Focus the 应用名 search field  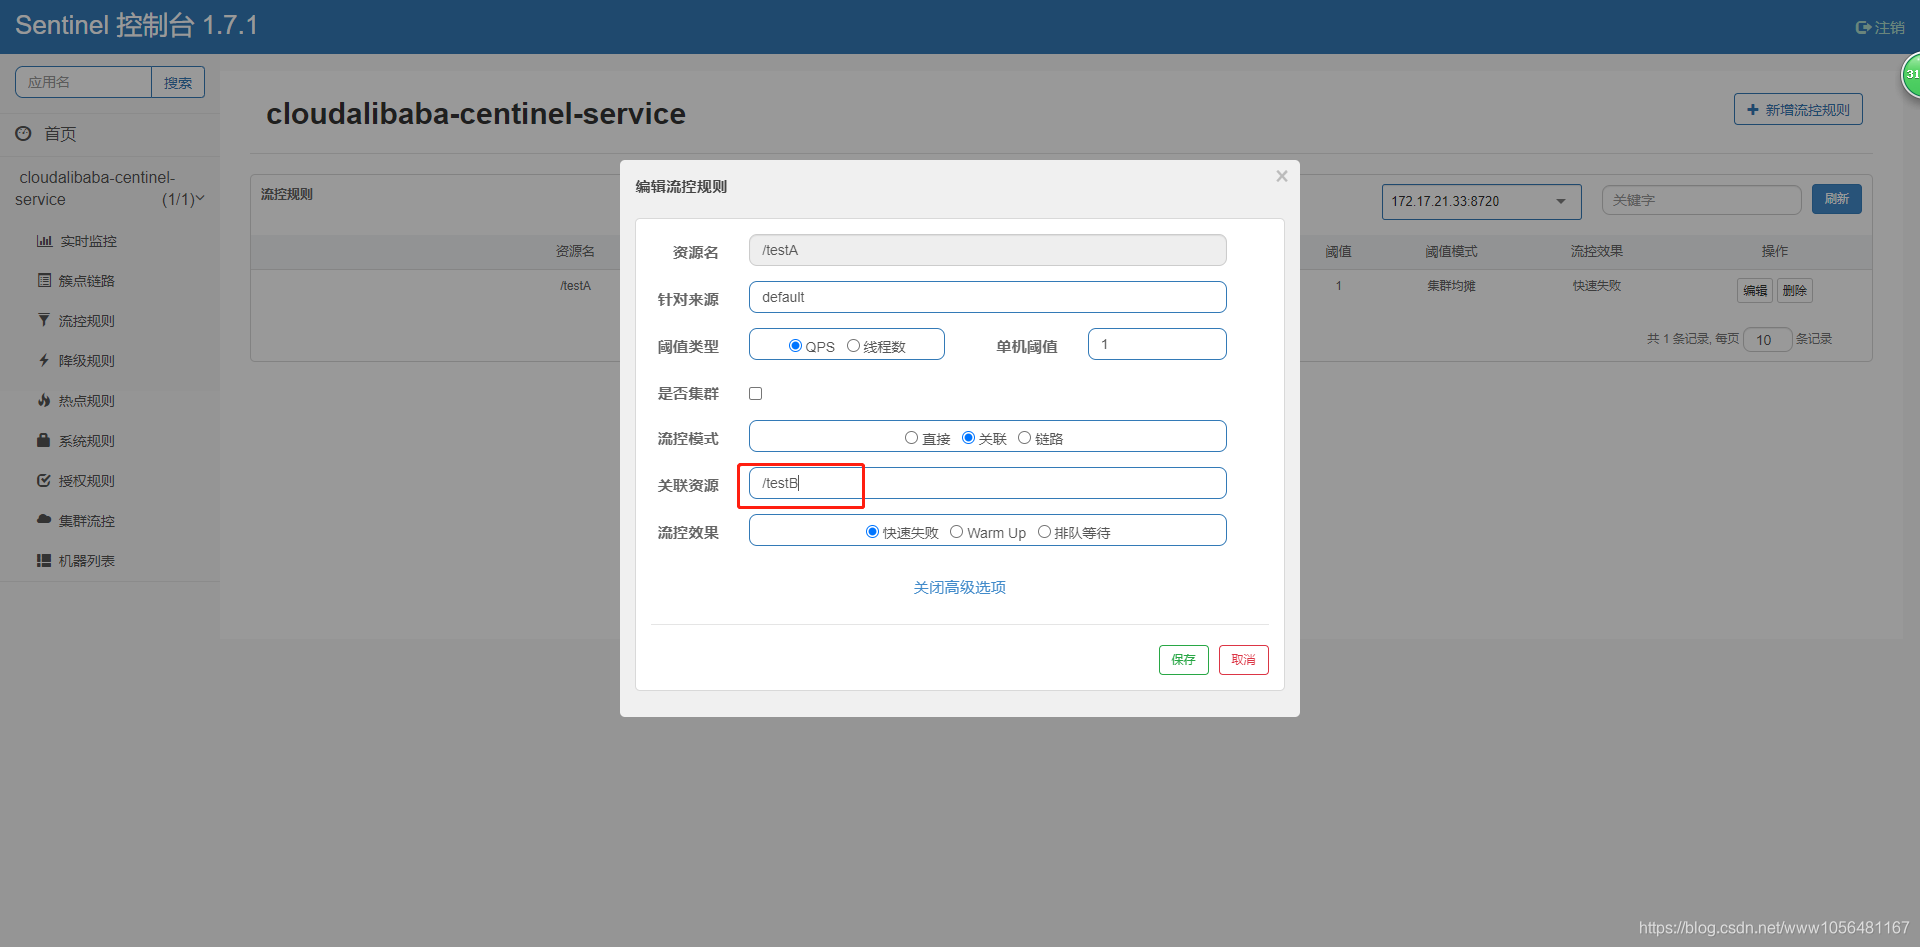click(83, 83)
